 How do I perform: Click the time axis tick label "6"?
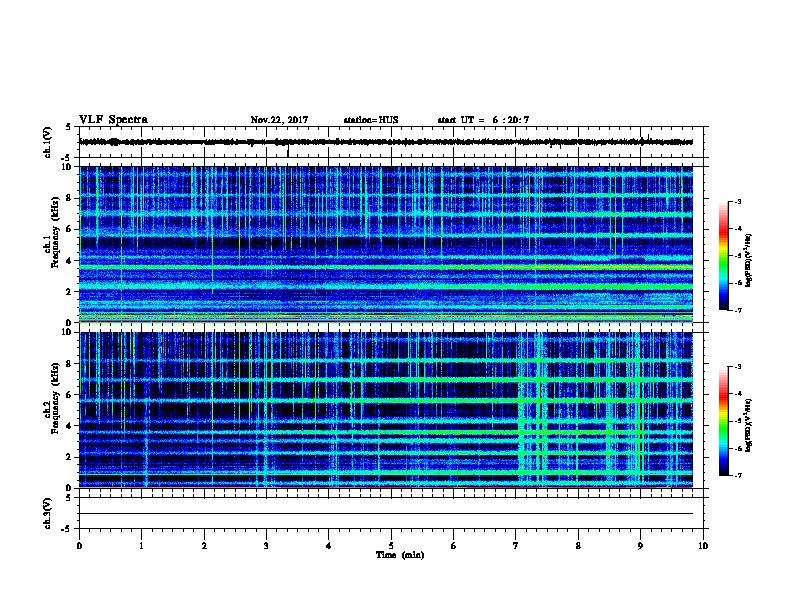[454, 546]
